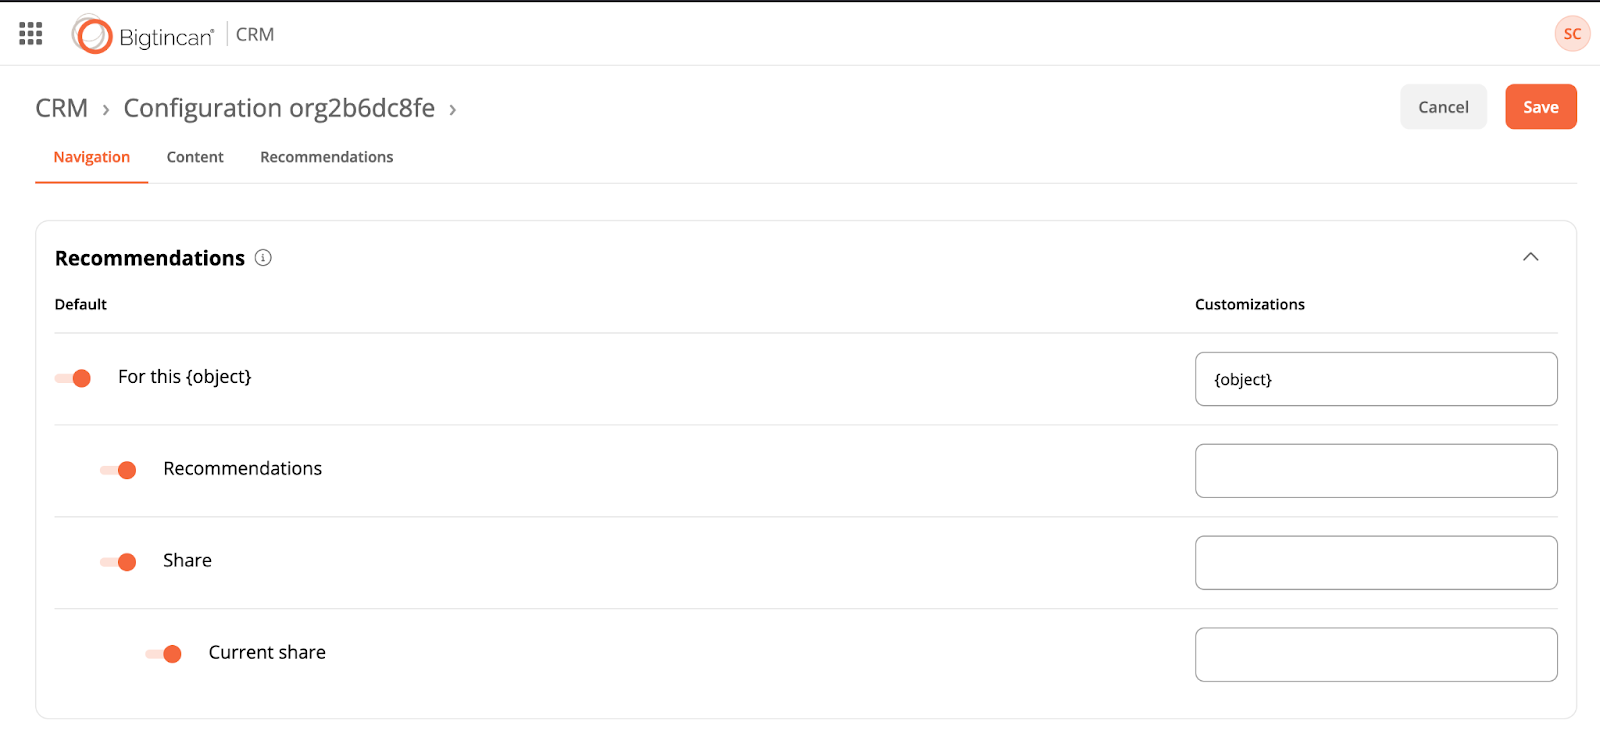Switch off the Current share toggle
This screenshot has width=1600, height=734.
pyautogui.click(x=164, y=654)
